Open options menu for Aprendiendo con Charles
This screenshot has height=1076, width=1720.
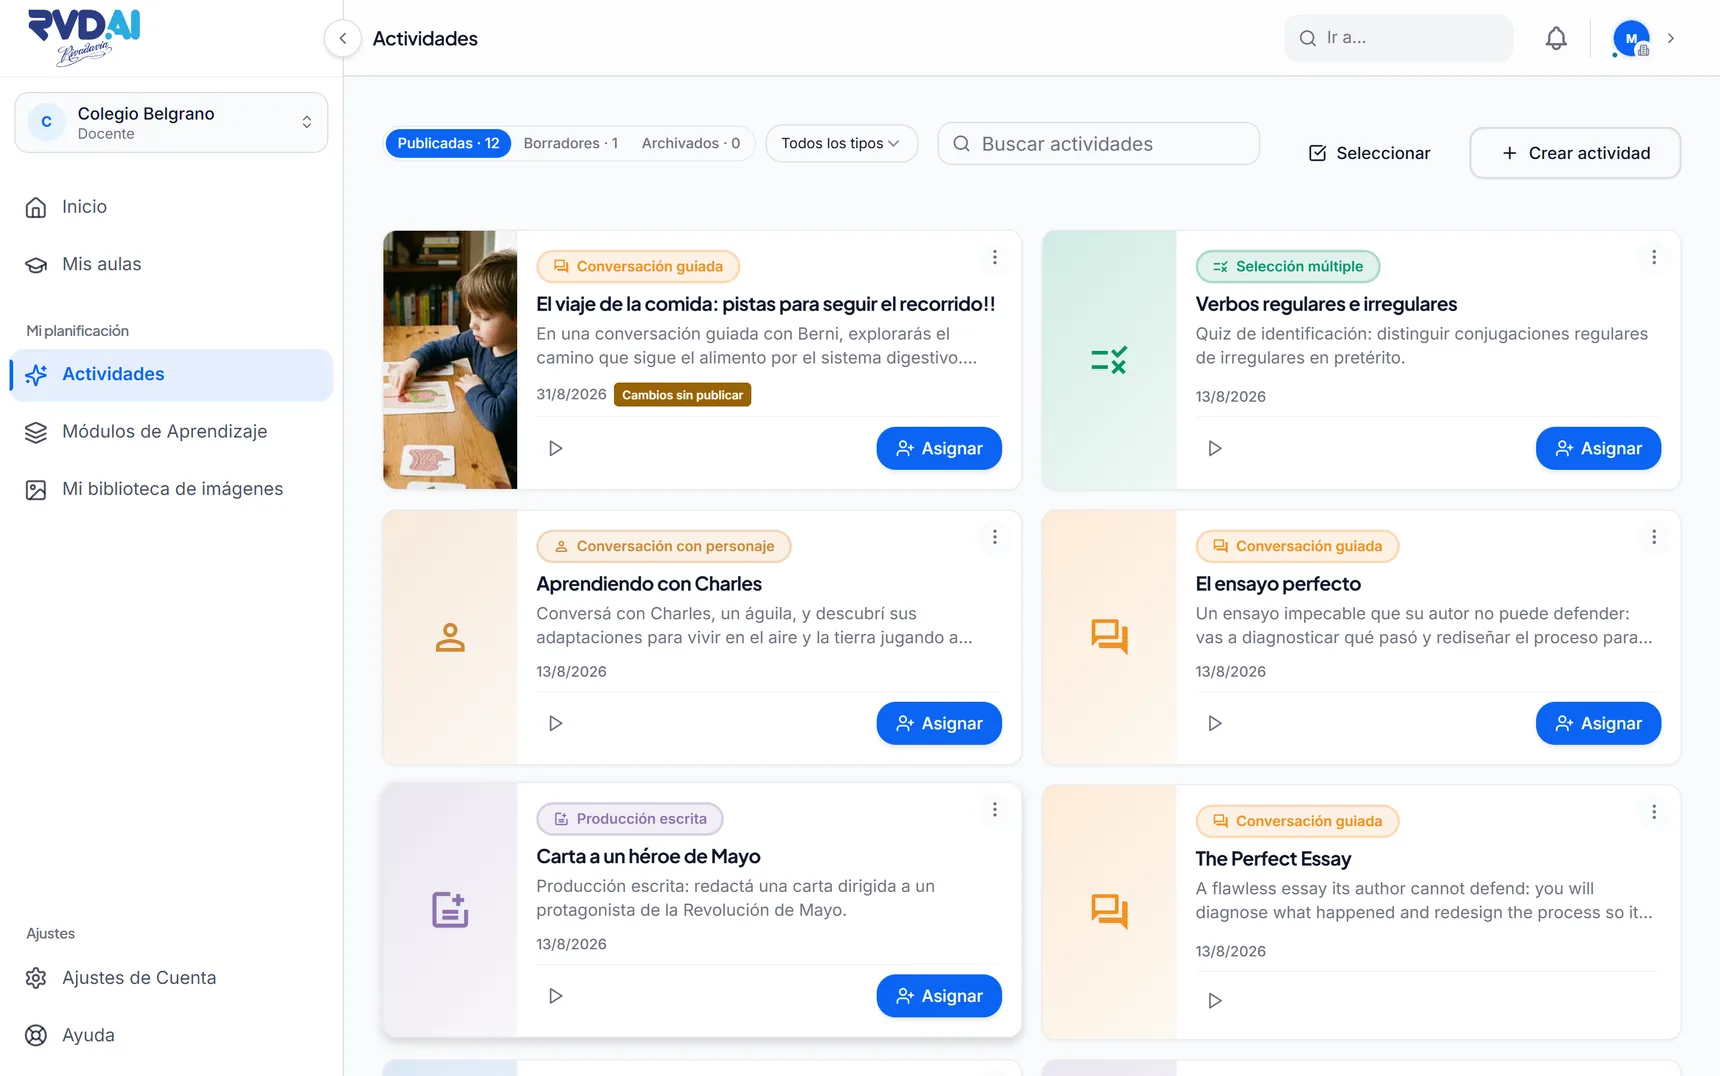[x=994, y=537]
